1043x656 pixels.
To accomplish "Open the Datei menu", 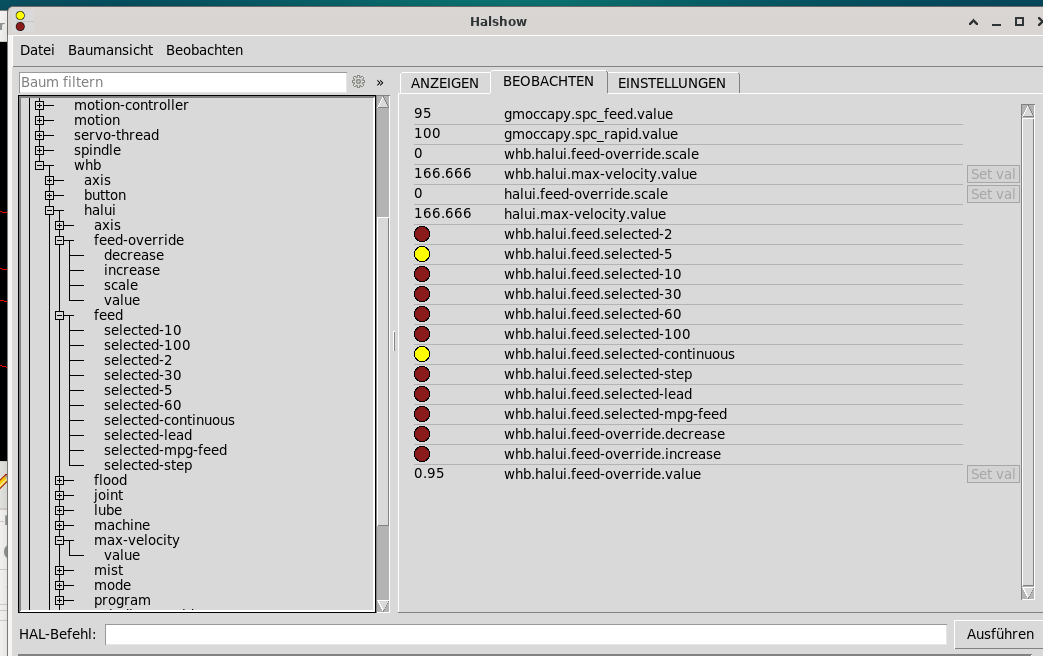I will pyautogui.click(x=37, y=50).
